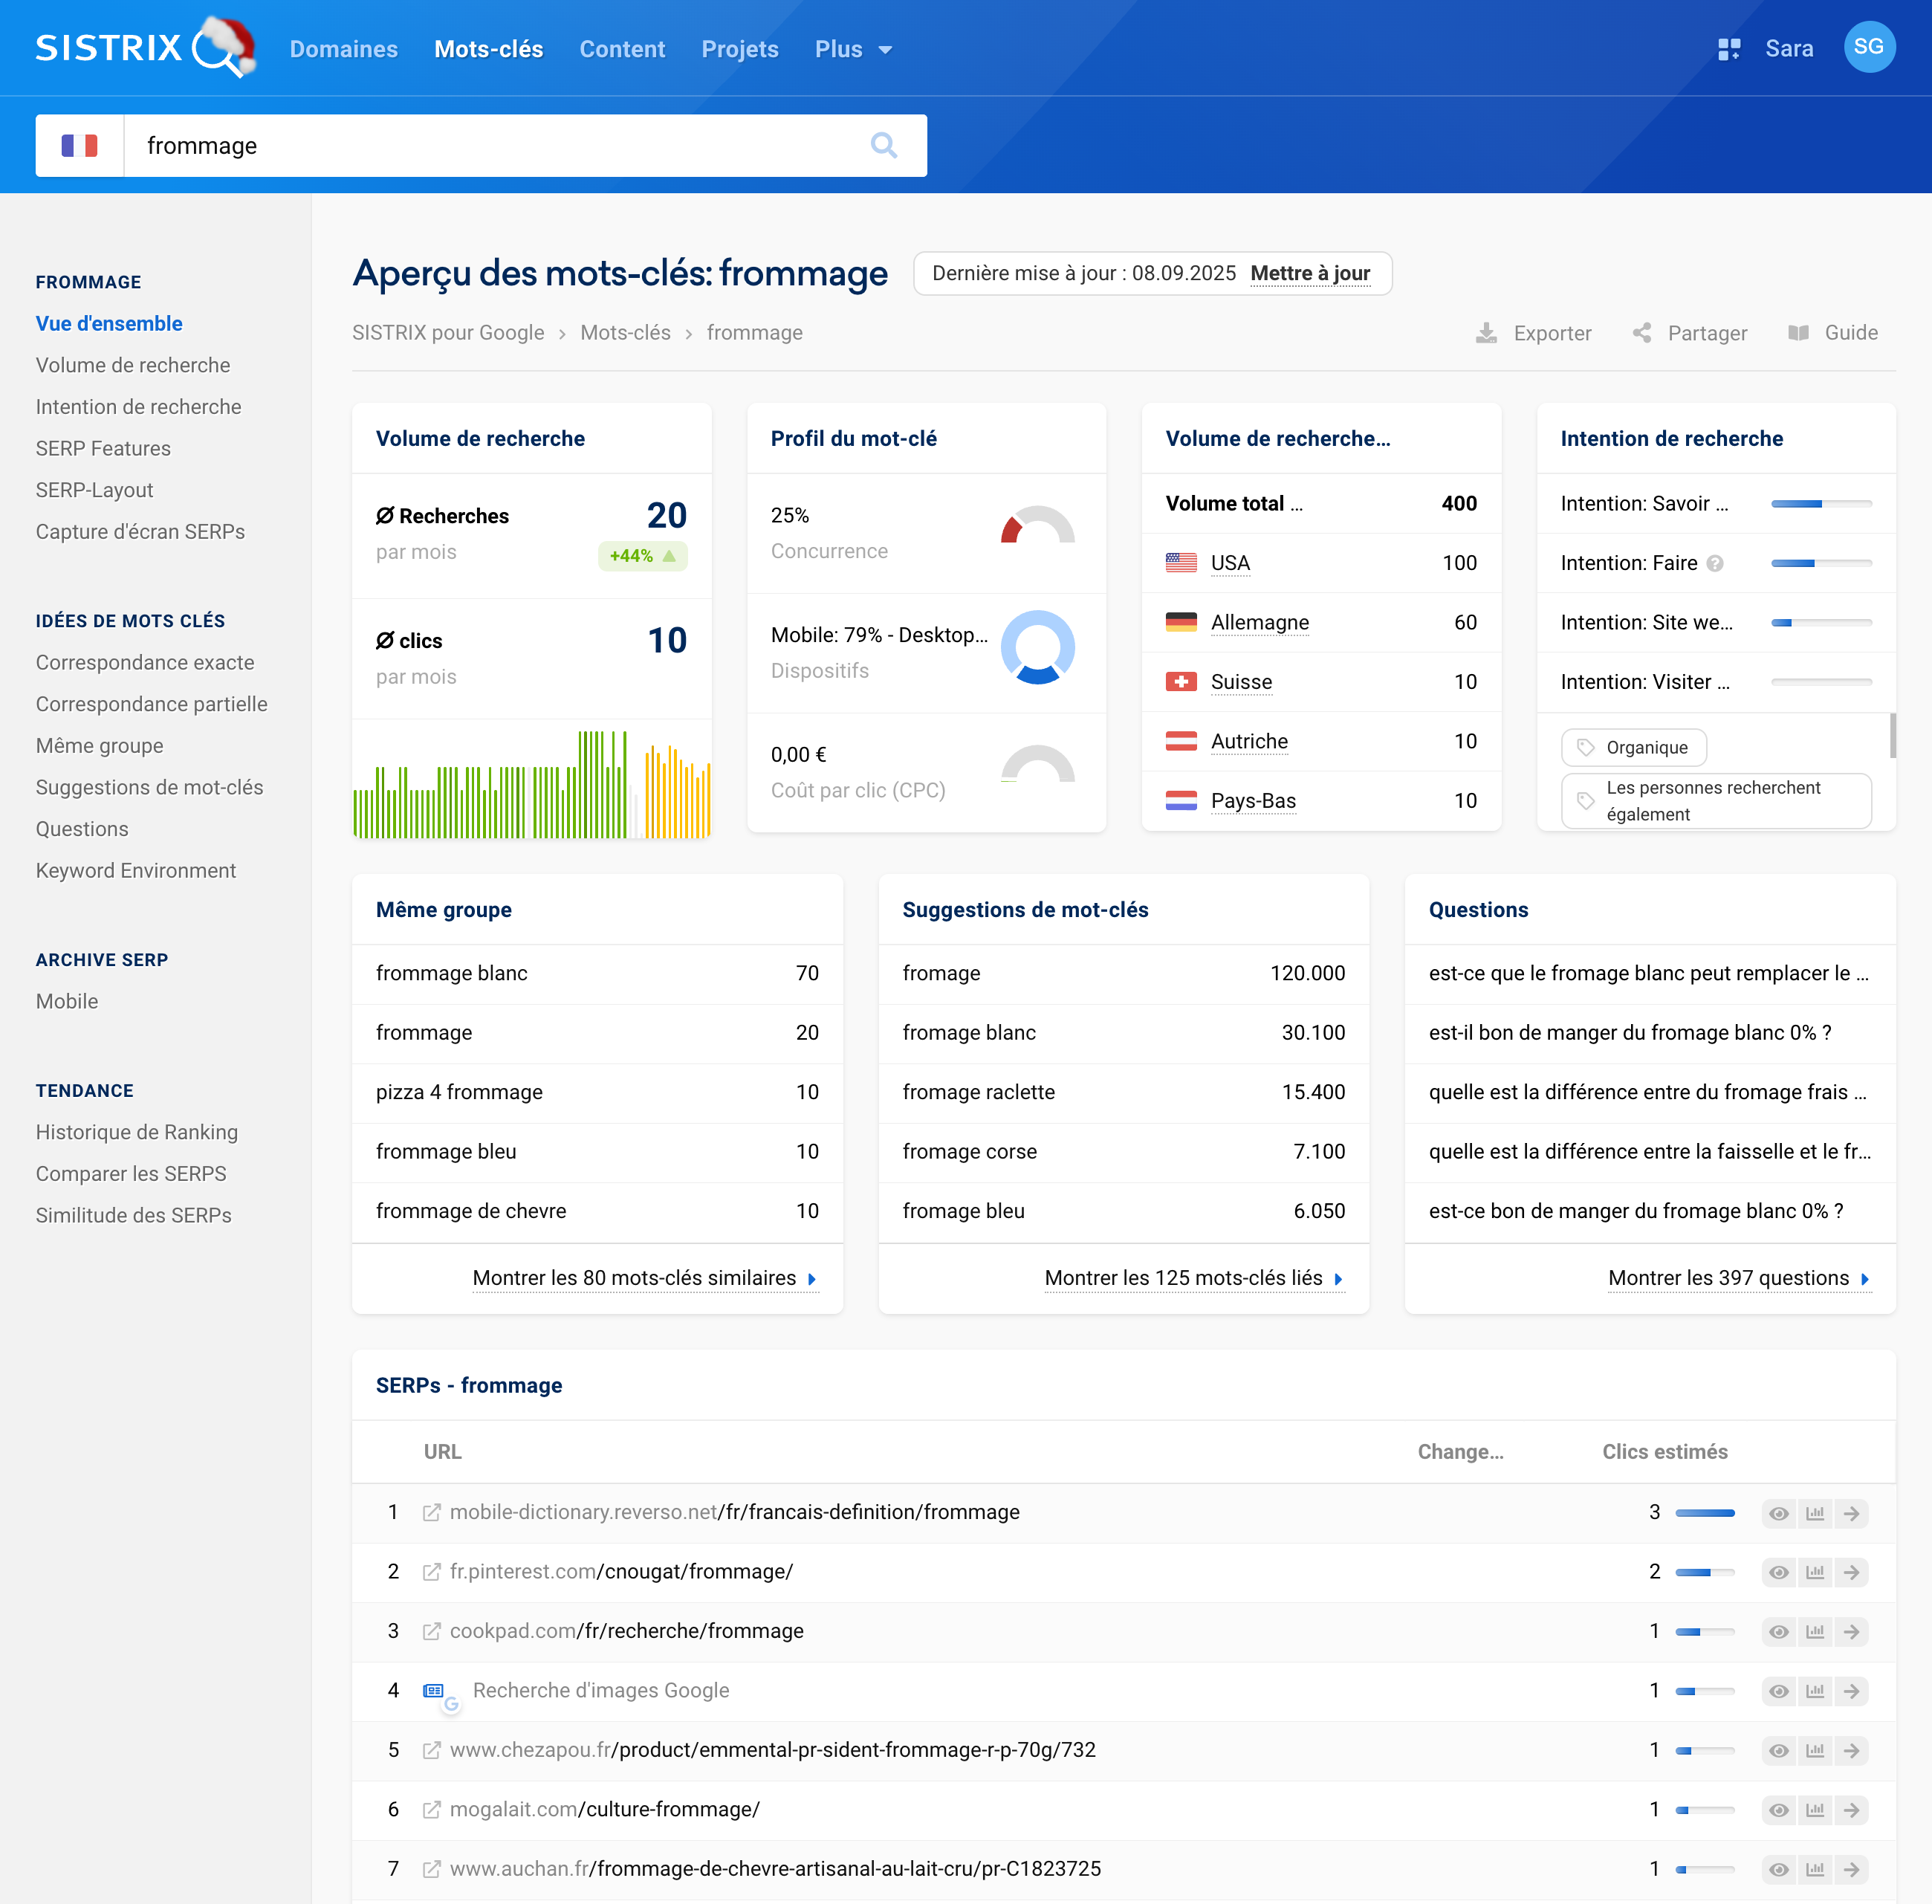Click the search magnifier icon in the search bar
Screen dimensions: 1932x1904
(x=883, y=146)
